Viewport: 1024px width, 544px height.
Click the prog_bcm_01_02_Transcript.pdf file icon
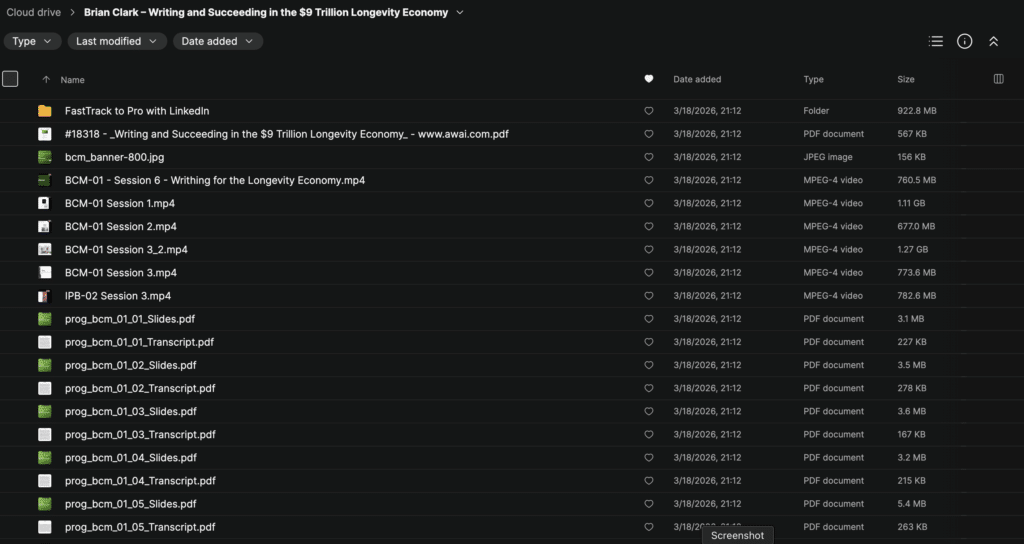[44, 389]
